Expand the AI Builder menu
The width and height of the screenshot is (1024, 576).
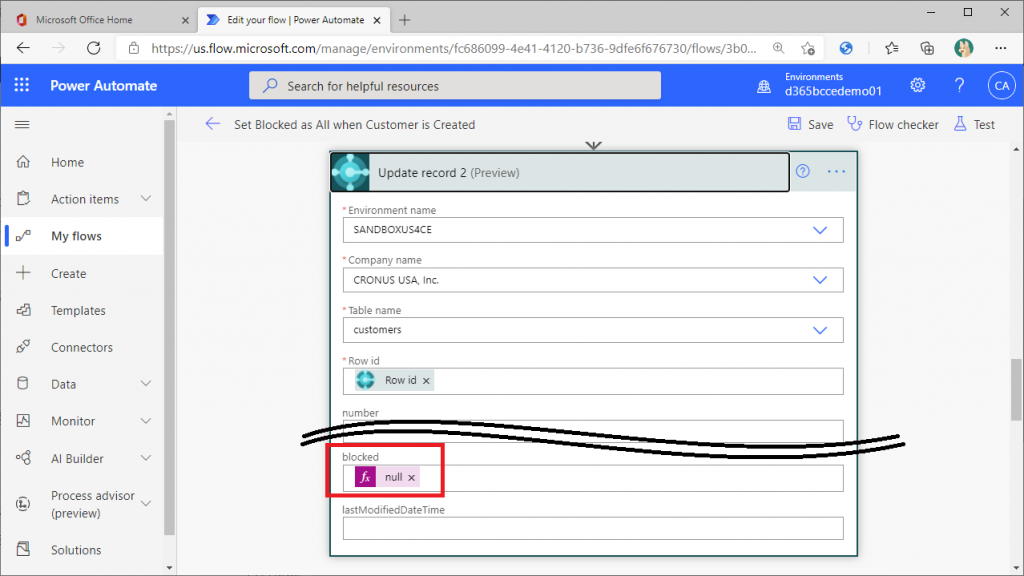pos(146,458)
